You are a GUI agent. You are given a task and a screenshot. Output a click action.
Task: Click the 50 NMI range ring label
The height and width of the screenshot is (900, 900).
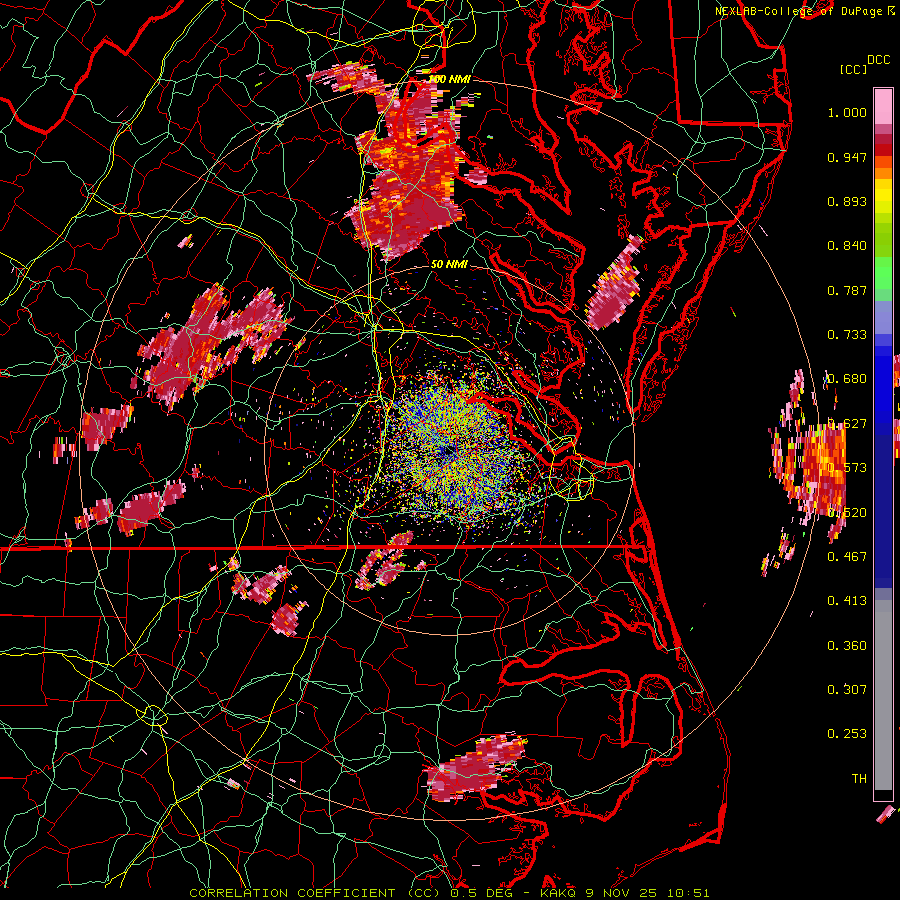point(449,264)
